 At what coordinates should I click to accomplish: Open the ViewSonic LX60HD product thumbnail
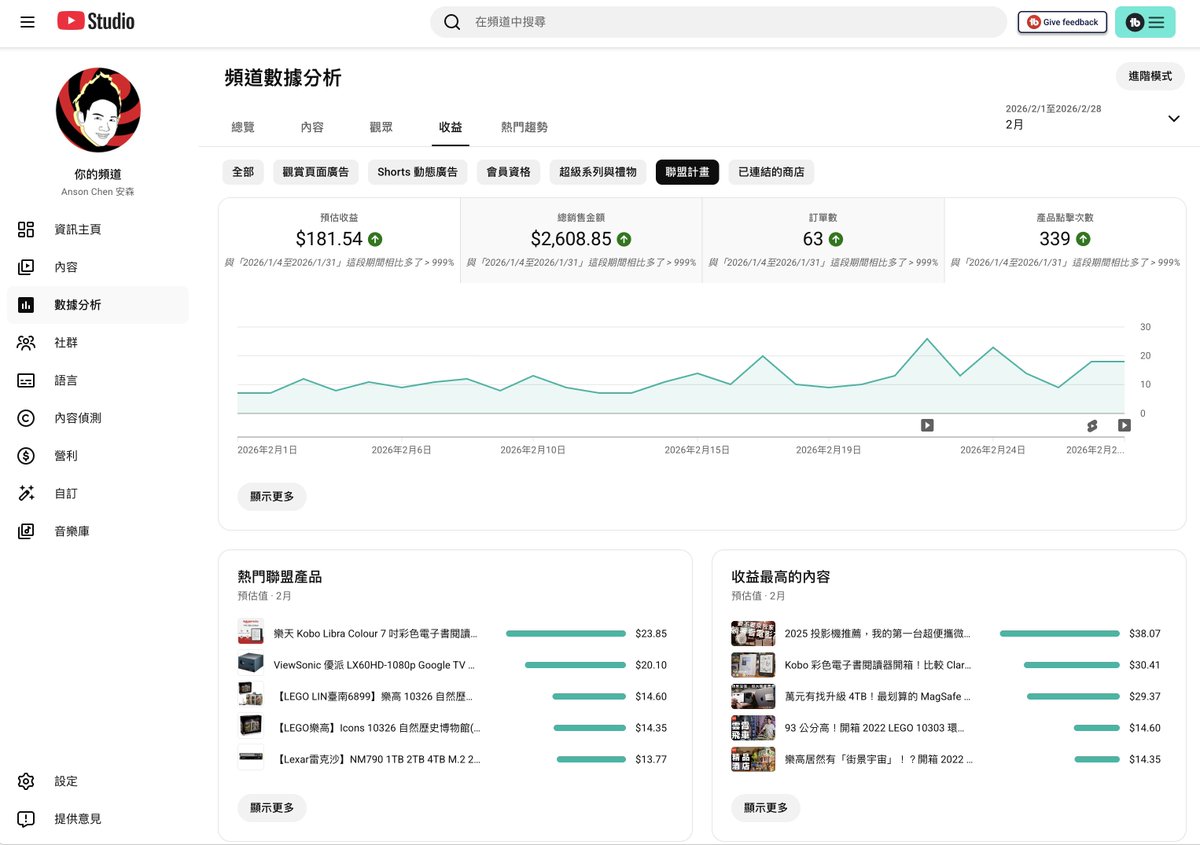pos(250,665)
